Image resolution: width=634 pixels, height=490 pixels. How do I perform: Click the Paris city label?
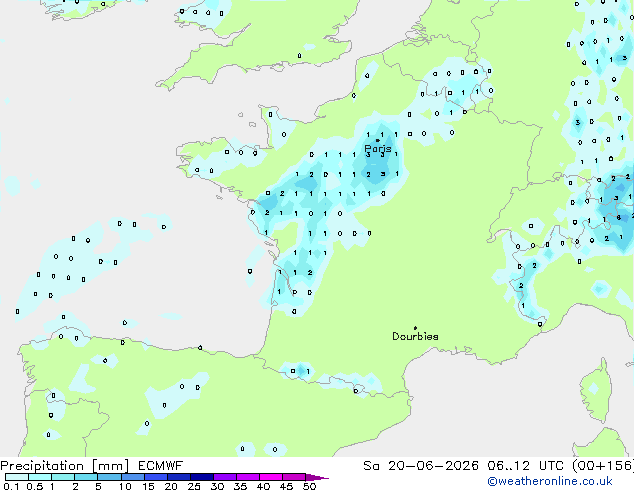[x=378, y=148]
